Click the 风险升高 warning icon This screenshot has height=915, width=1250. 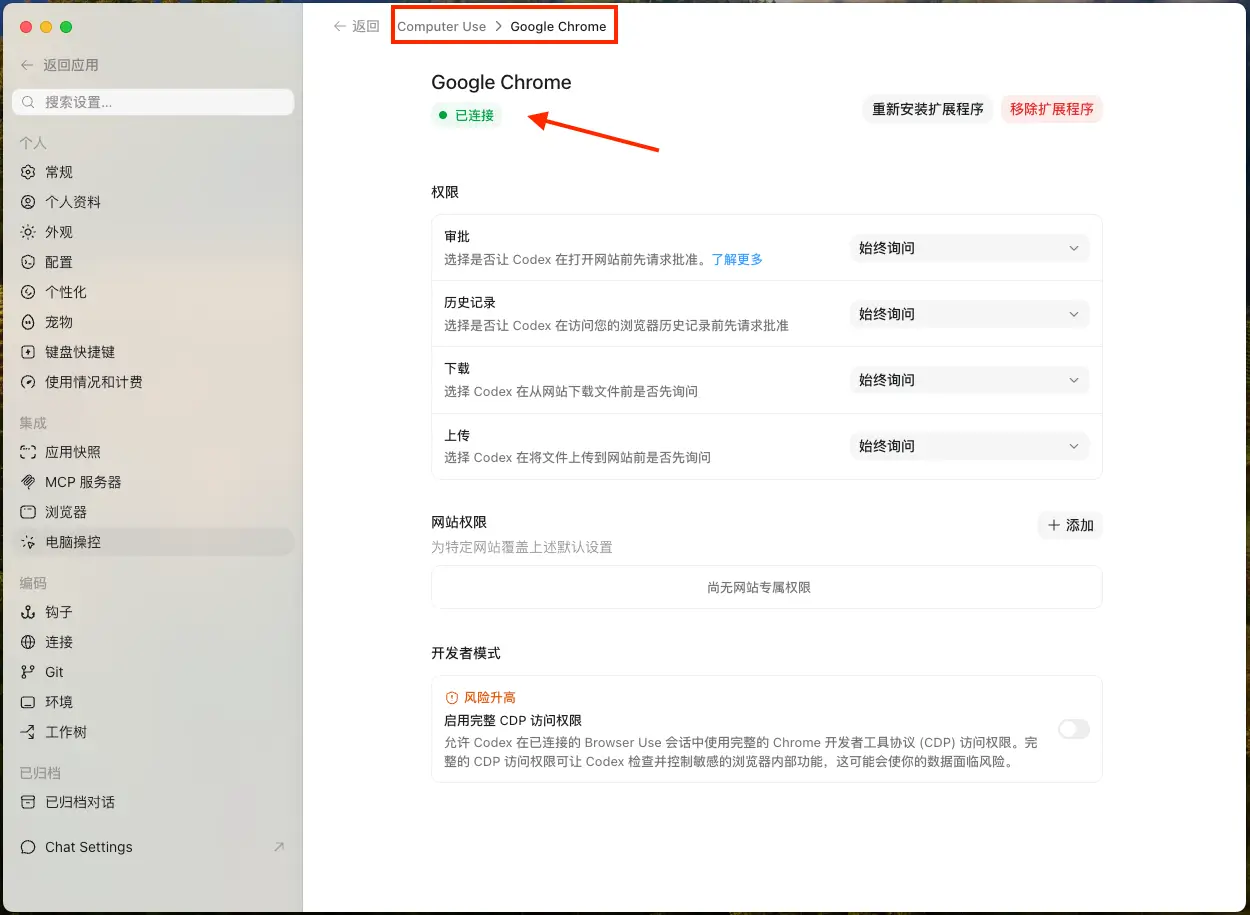[x=451, y=698]
